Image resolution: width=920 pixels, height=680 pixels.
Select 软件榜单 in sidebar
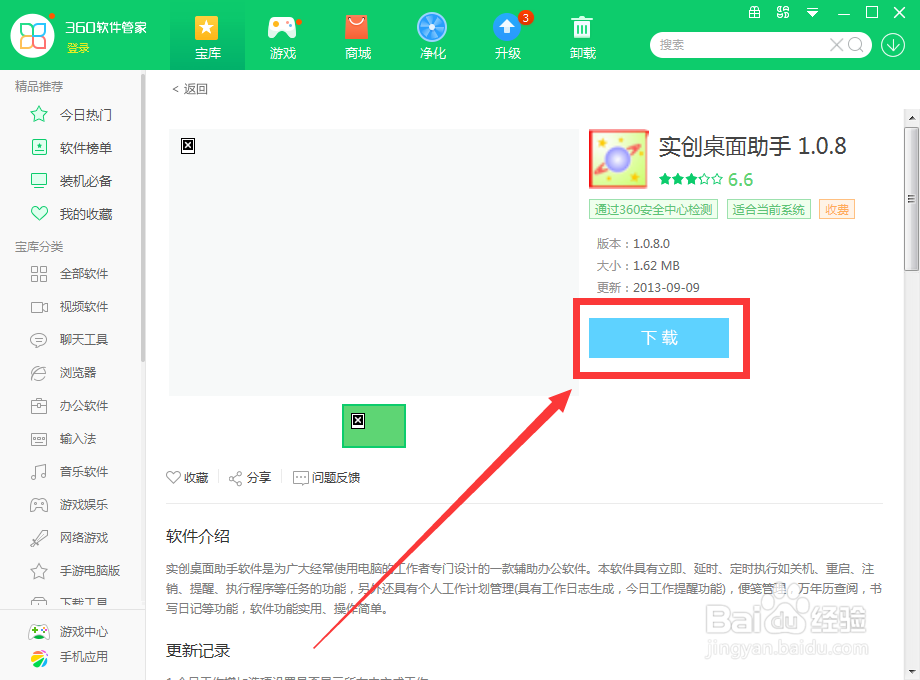(71, 148)
